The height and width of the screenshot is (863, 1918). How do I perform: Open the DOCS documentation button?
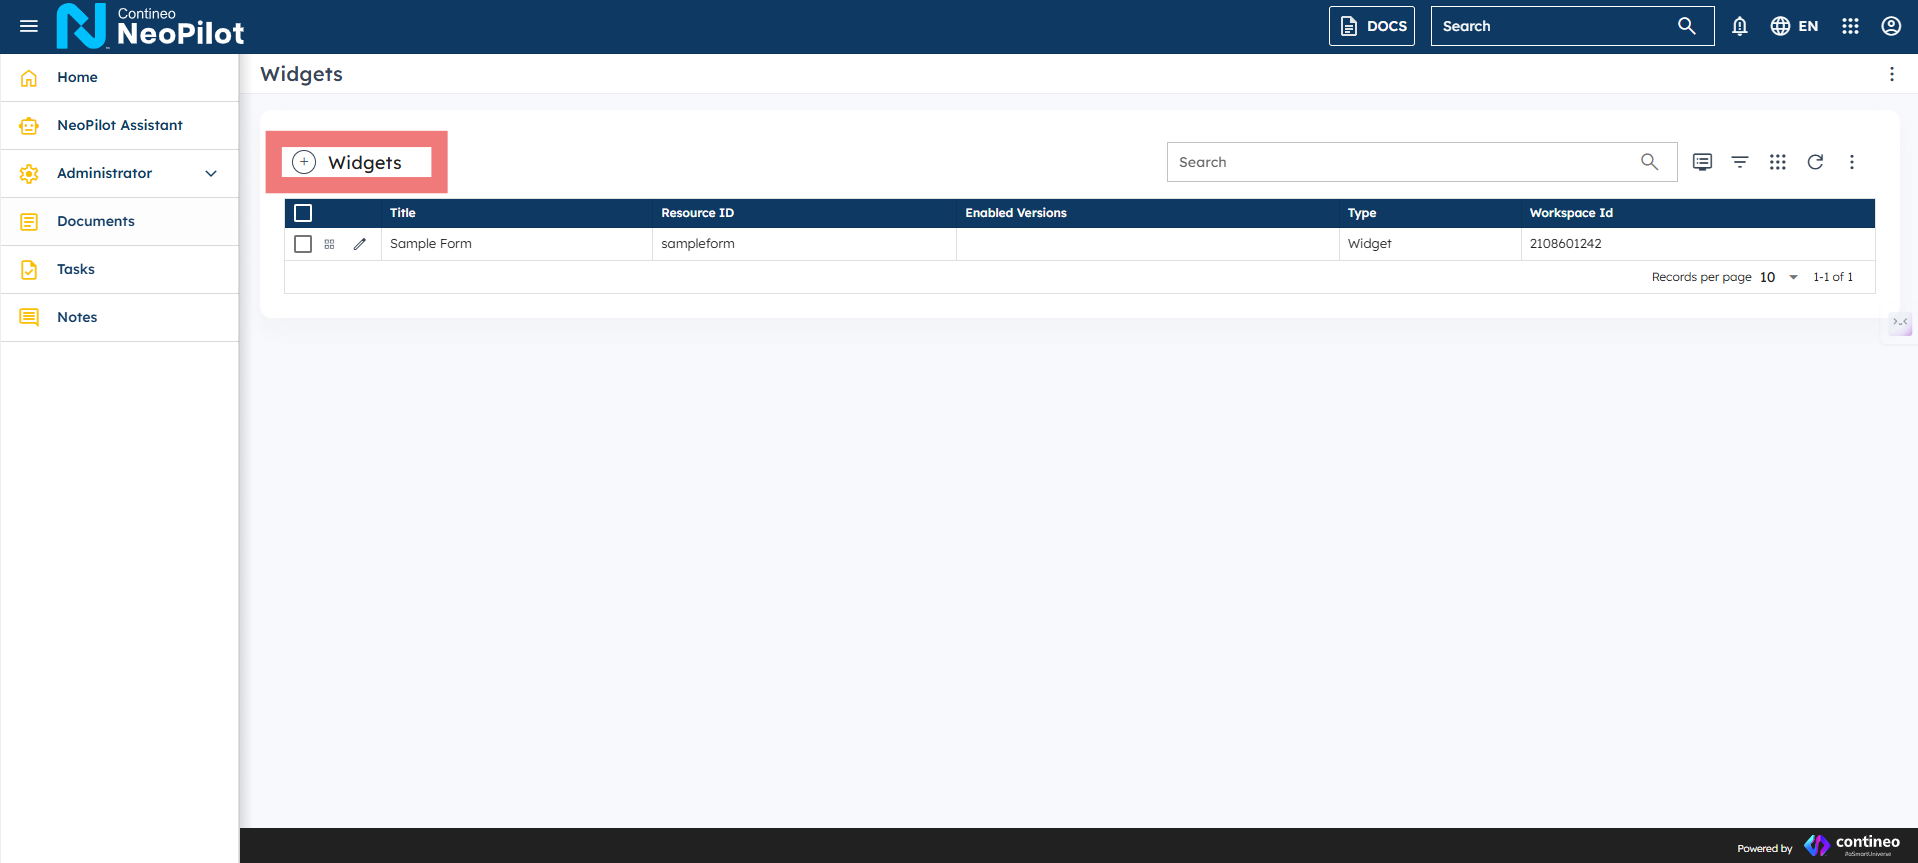(x=1372, y=26)
